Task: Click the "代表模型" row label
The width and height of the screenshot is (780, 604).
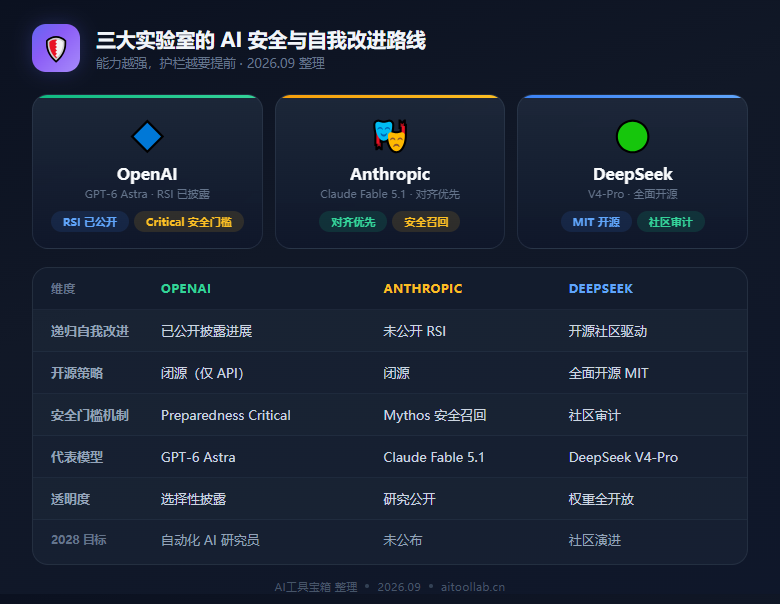Action: (x=77, y=457)
